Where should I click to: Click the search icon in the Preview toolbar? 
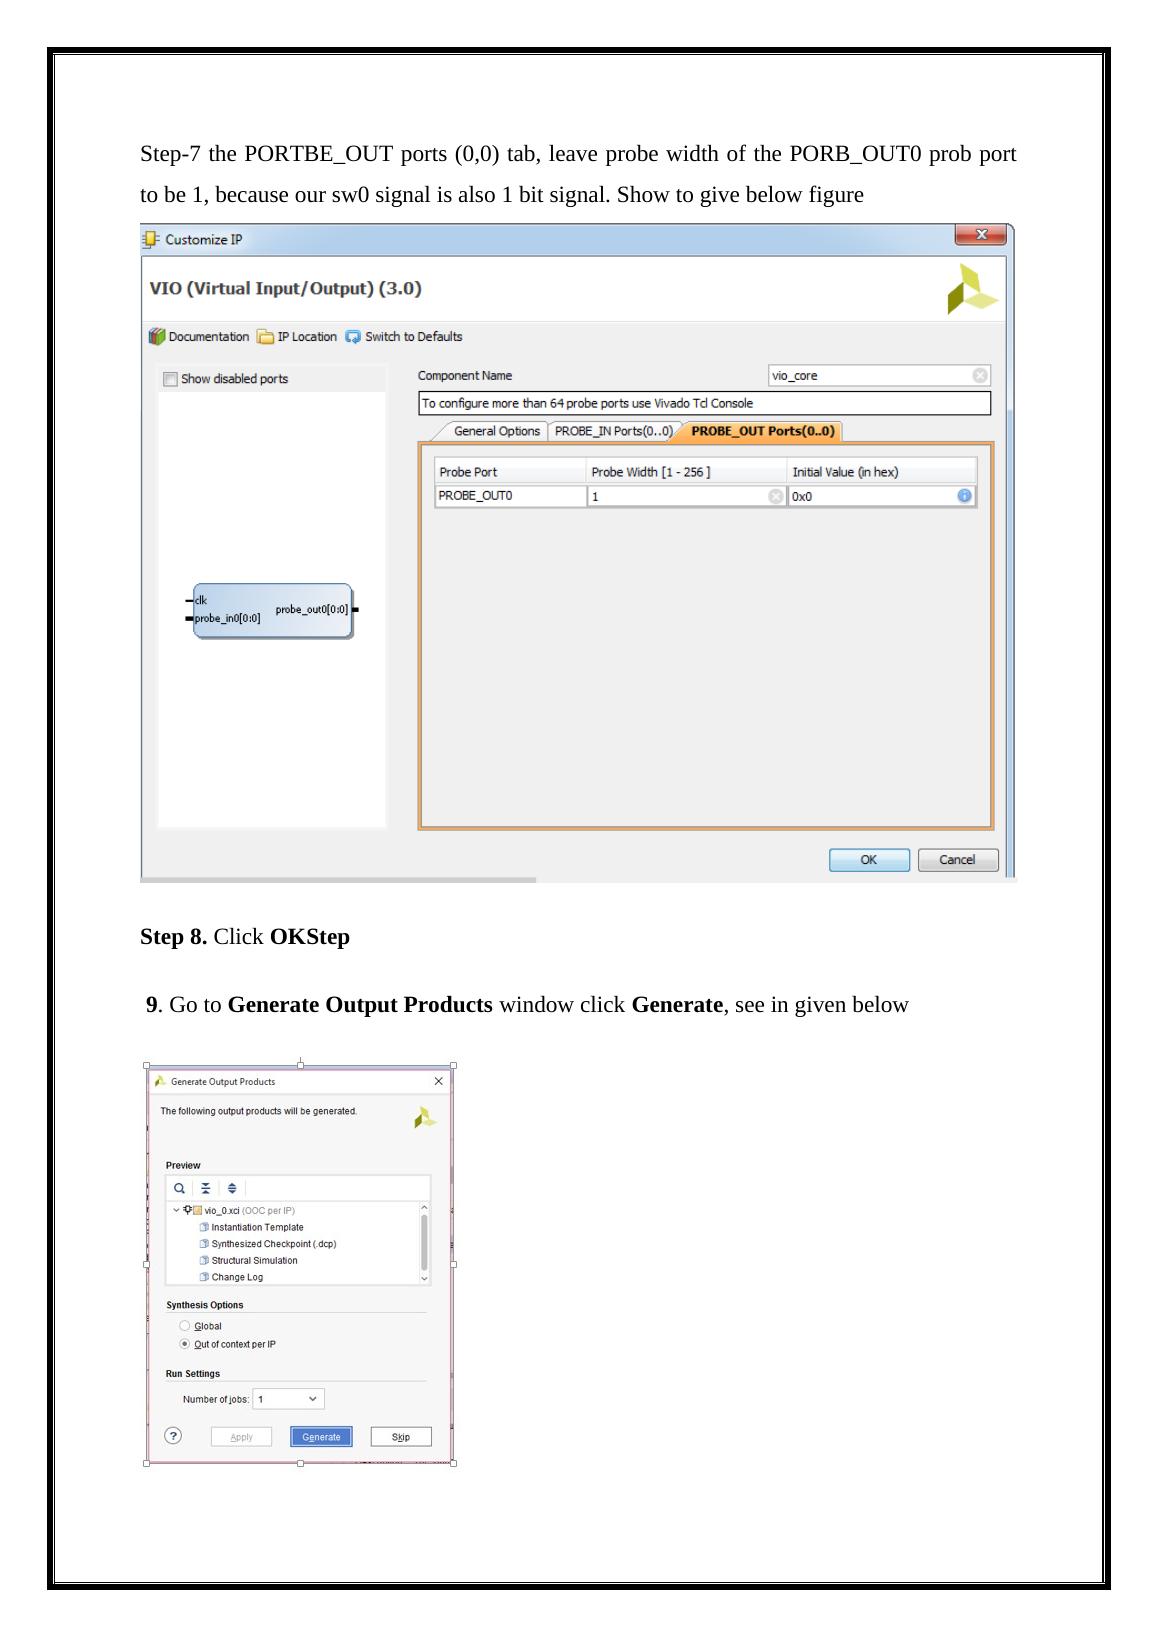coord(179,1188)
